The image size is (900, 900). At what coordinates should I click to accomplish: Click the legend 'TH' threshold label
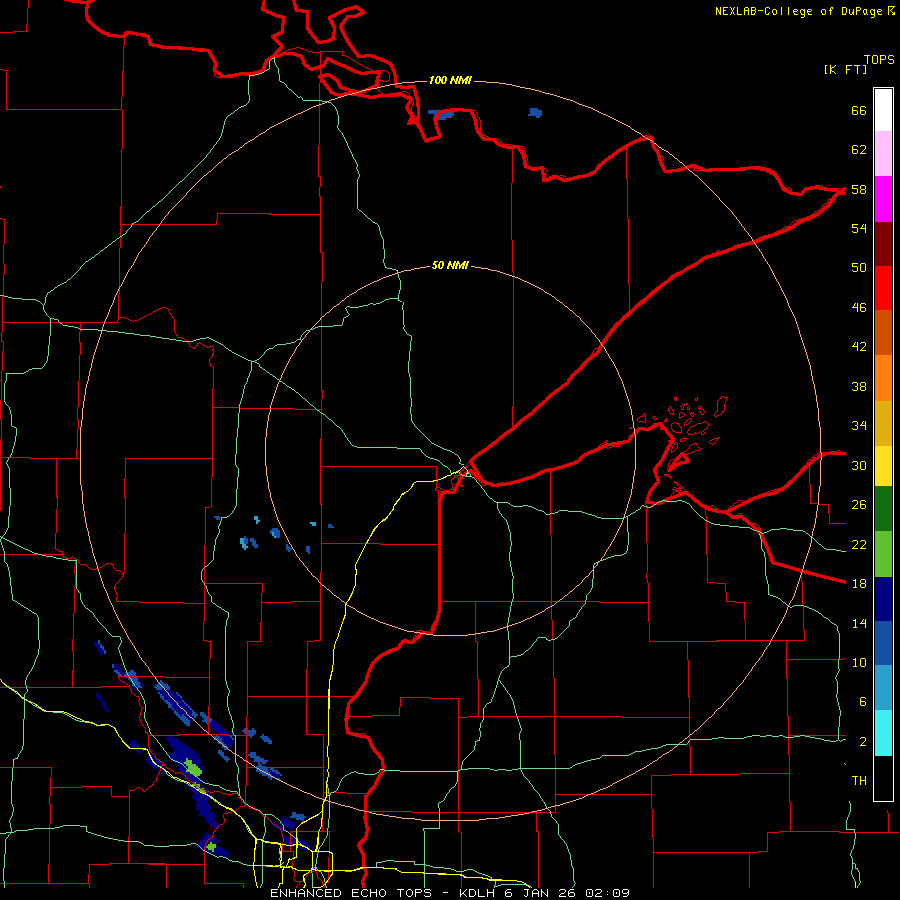[859, 781]
